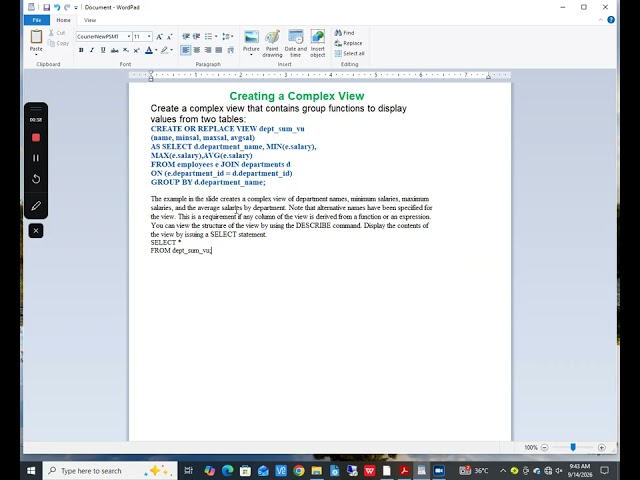
Task: Open the highlight color dropdown arrow
Action: pyautogui.click(x=171, y=50)
